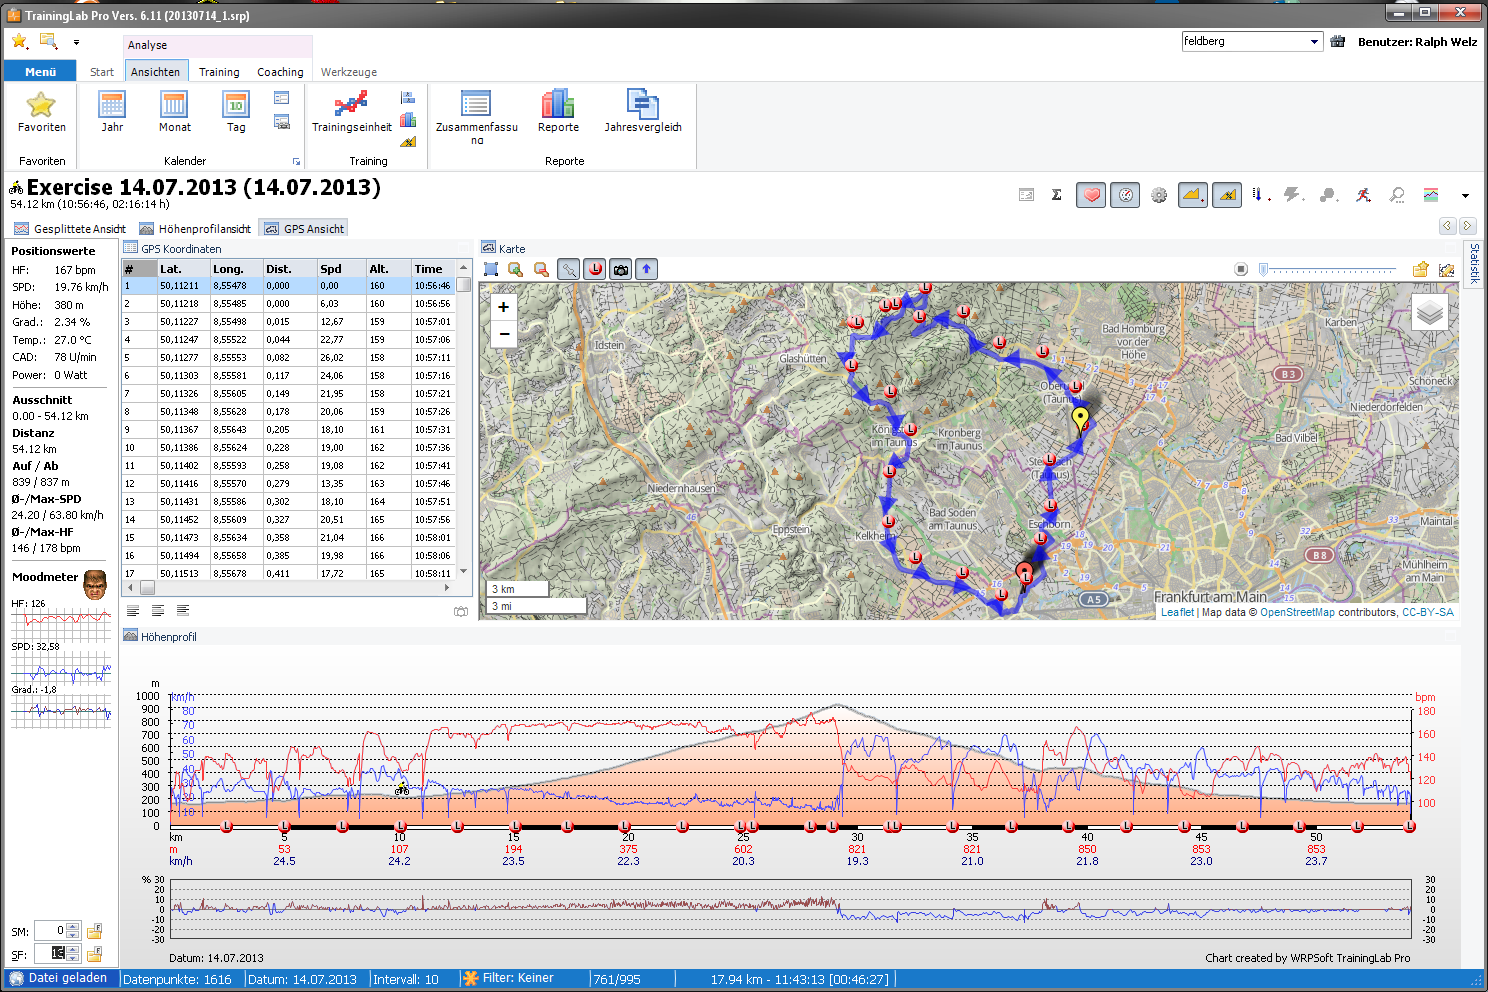Toggle the heart rate curve button
Image resolution: width=1488 pixels, height=992 pixels.
[x=1091, y=195]
